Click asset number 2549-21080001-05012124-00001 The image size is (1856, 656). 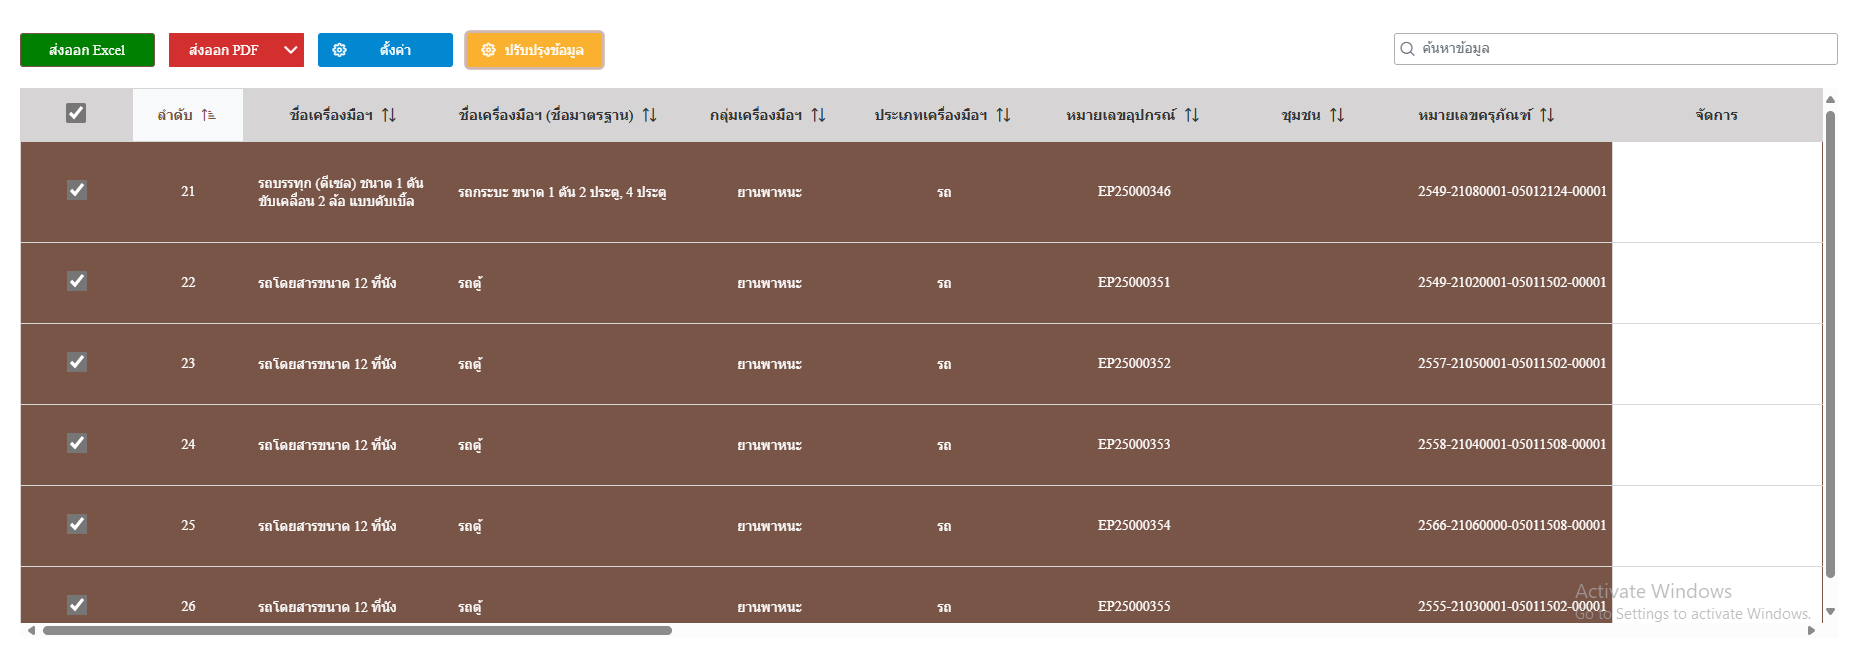click(1512, 191)
